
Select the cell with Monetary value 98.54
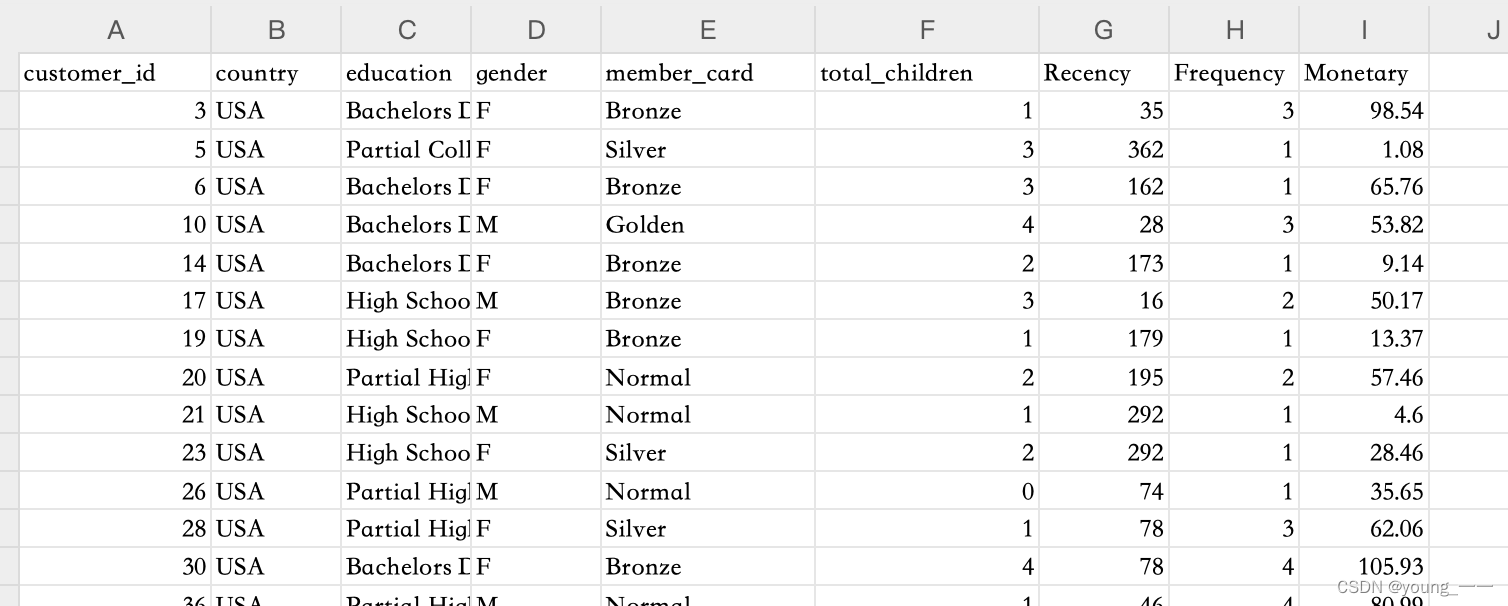[1364, 111]
